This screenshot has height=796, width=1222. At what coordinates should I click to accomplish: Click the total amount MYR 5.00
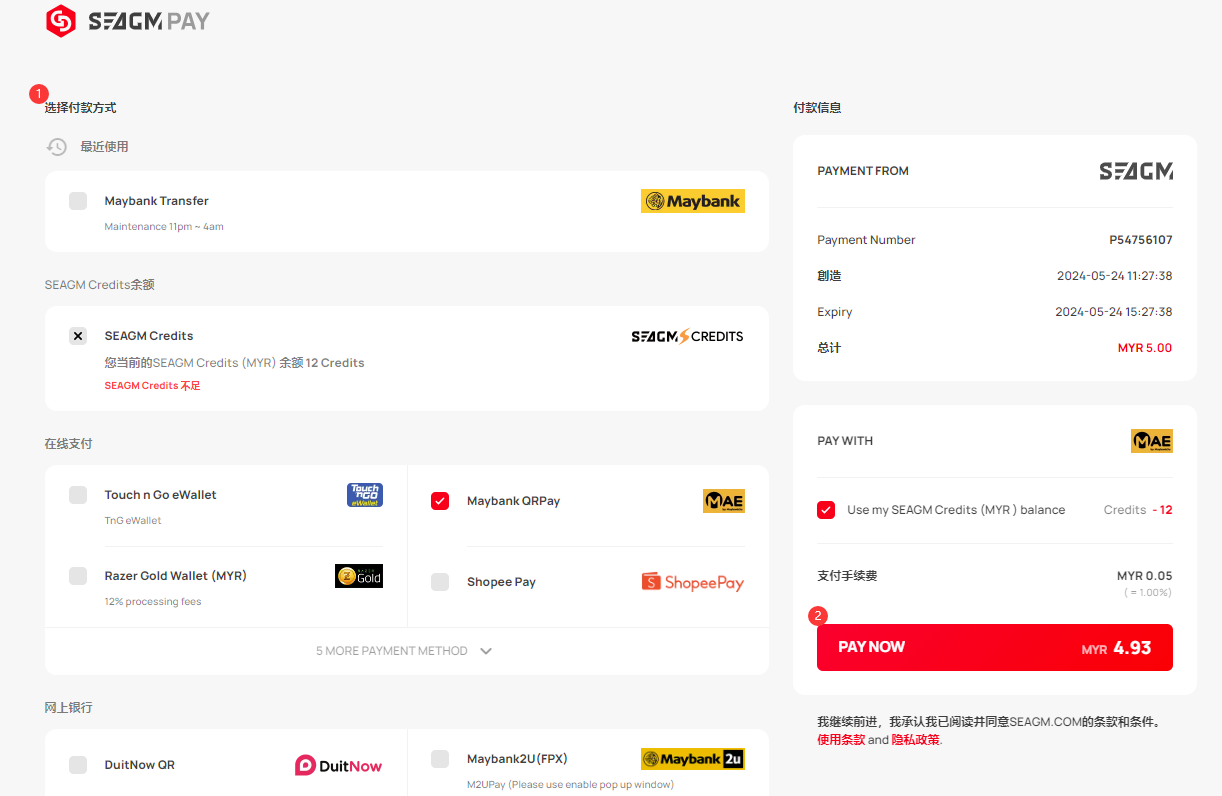(x=1145, y=348)
